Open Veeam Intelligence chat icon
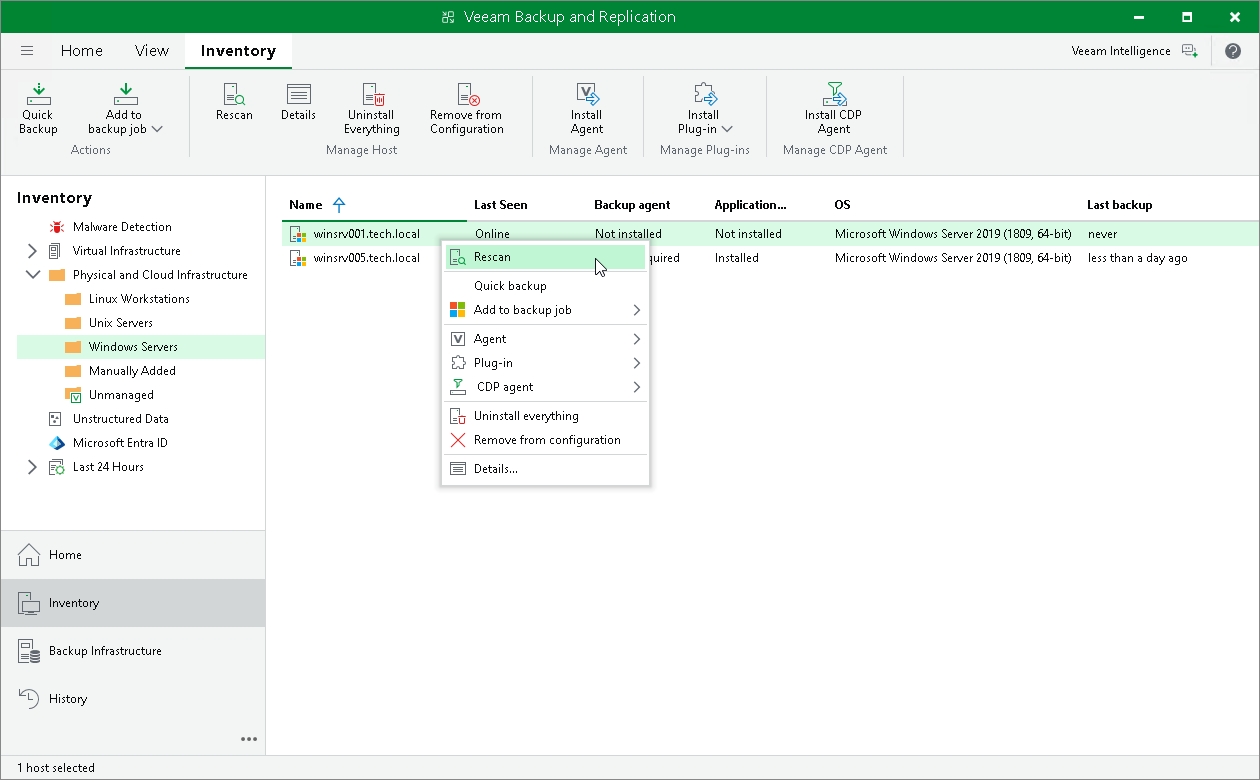This screenshot has height=780, width=1260. tap(1189, 51)
